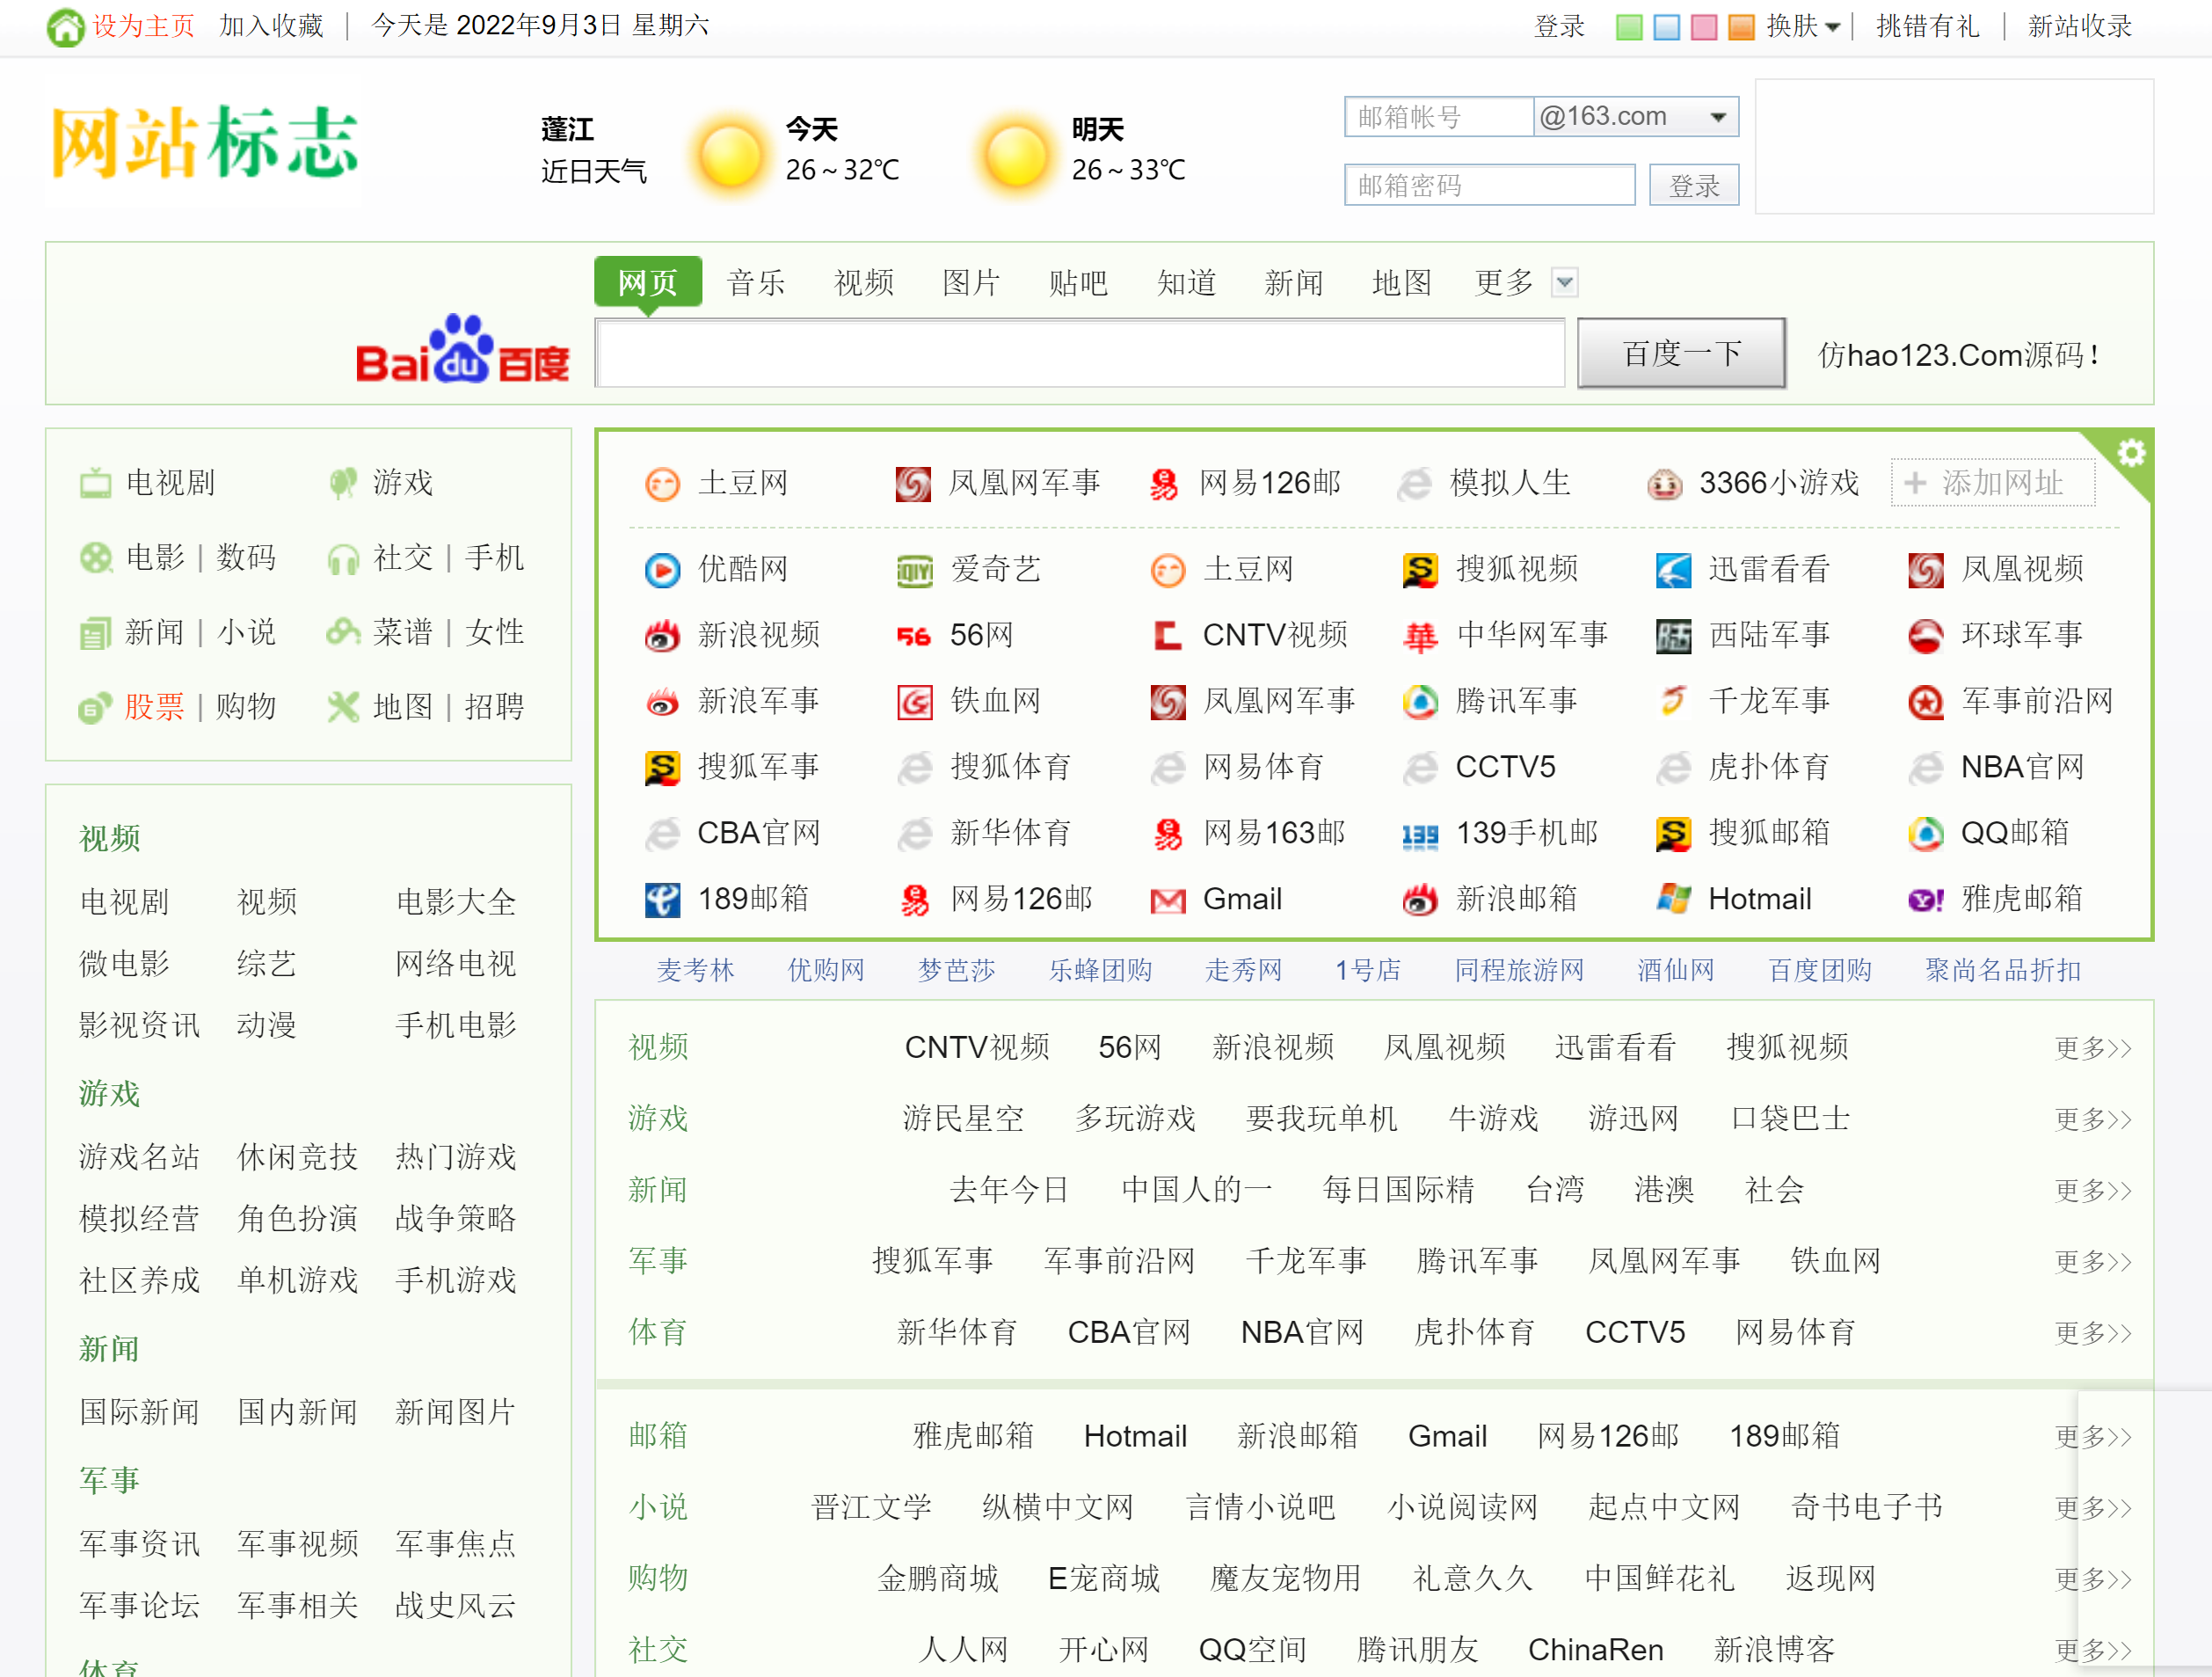Screen dimensions: 2212x1677
Task: Open 晋江文学 in the 小说 row
Action: click(871, 1507)
